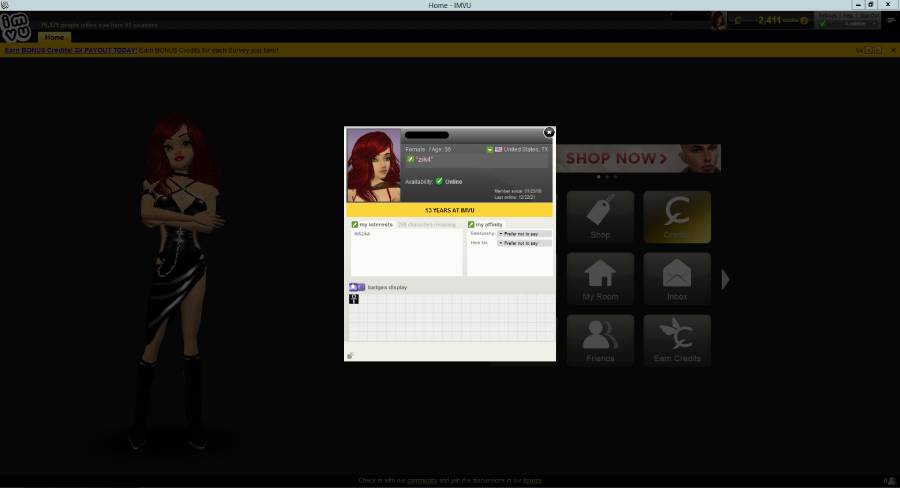Image resolution: width=900 pixels, height=488 pixels.
Task: Open the Relationship dropdown
Action: click(524, 234)
